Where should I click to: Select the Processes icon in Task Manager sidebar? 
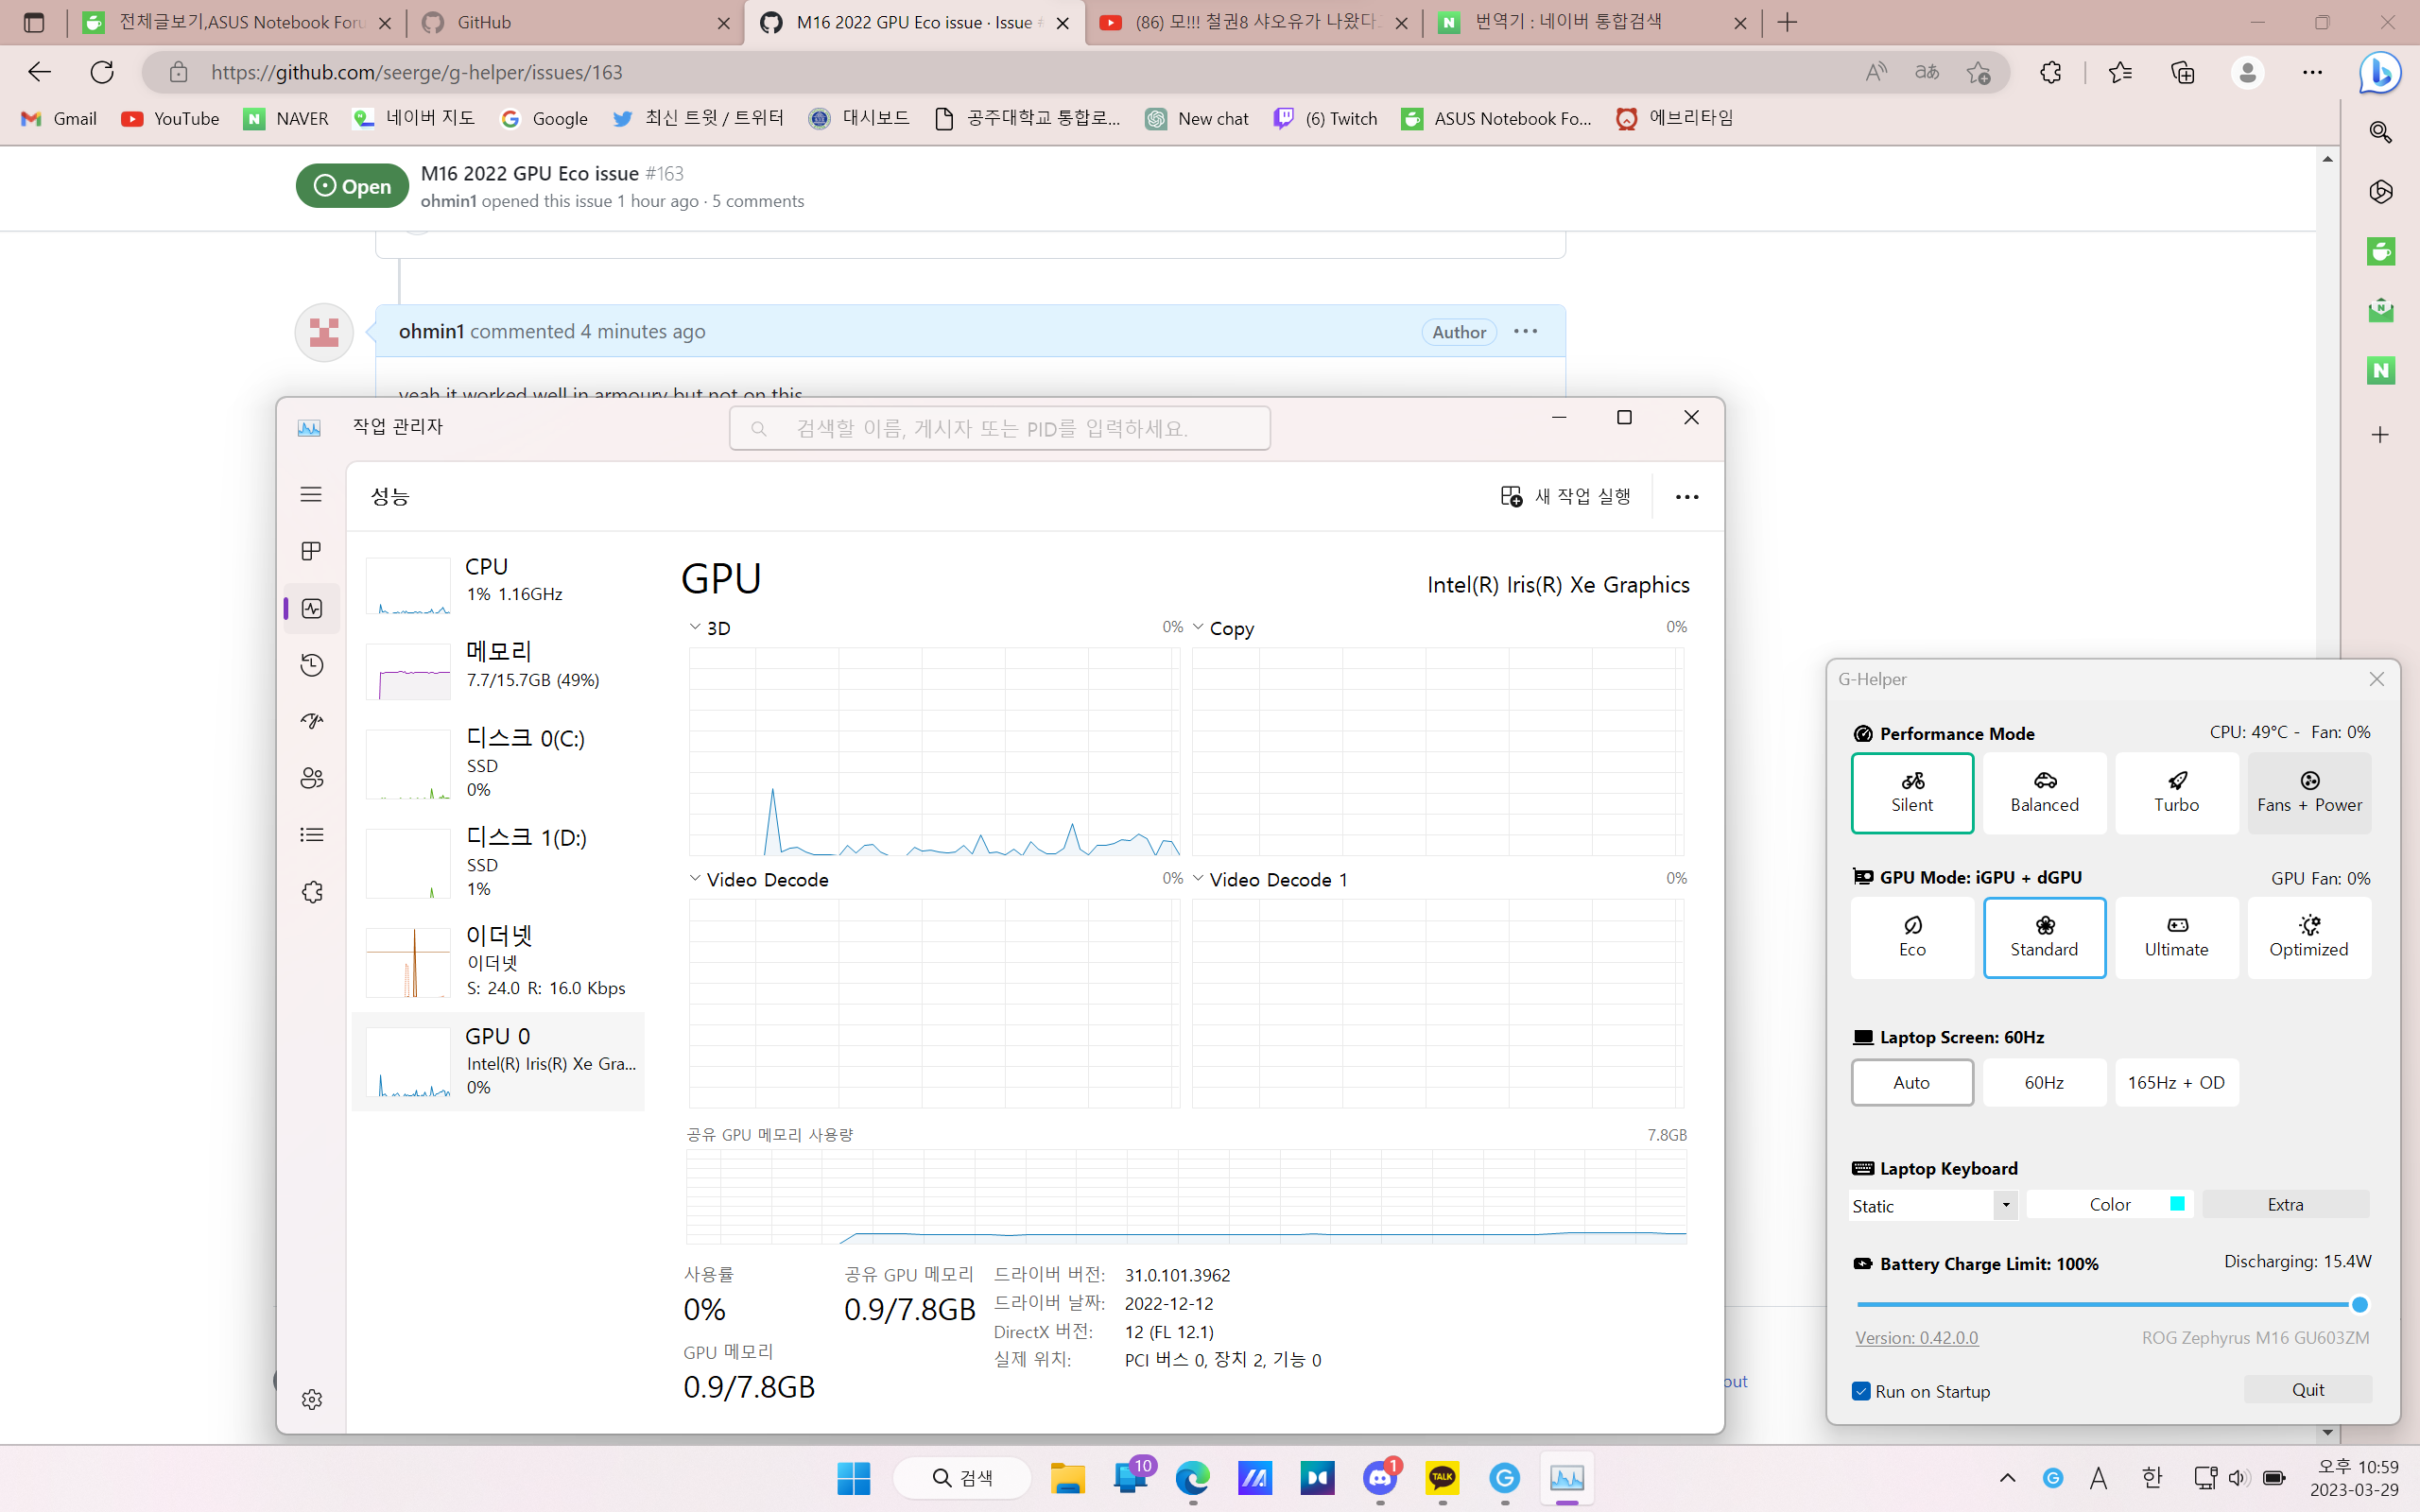(x=311, y=550)
